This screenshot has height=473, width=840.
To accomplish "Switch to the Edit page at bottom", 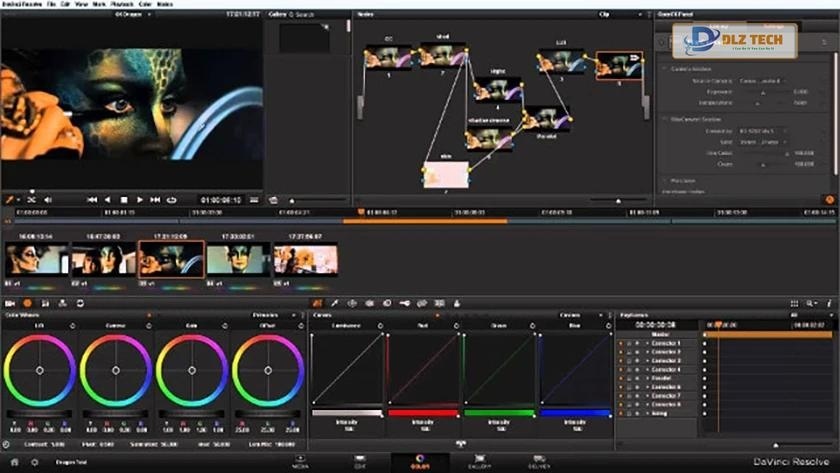I will (x=360, y=462).
